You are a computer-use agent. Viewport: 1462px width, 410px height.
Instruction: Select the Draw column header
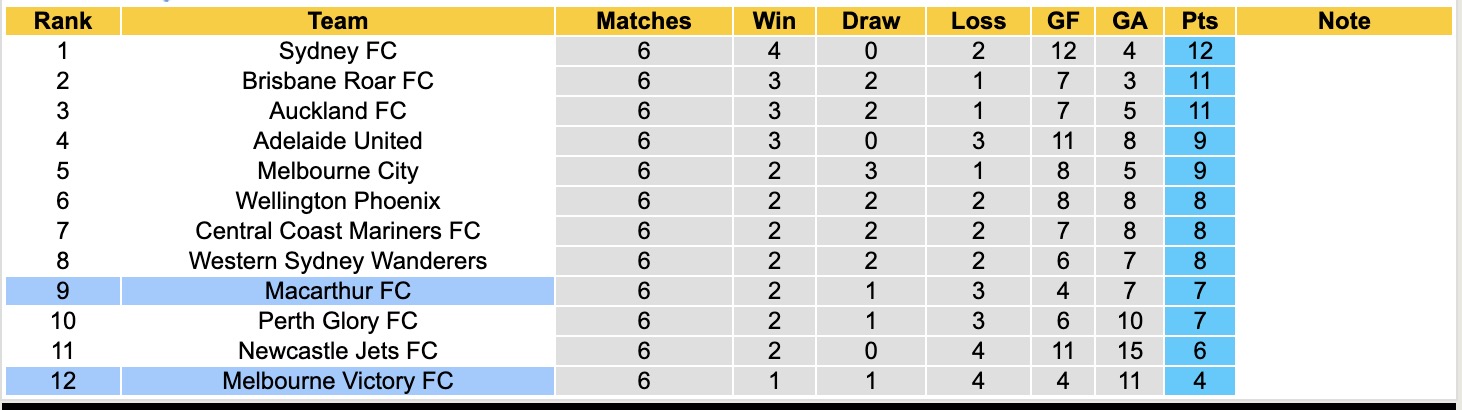pos(870,21)
